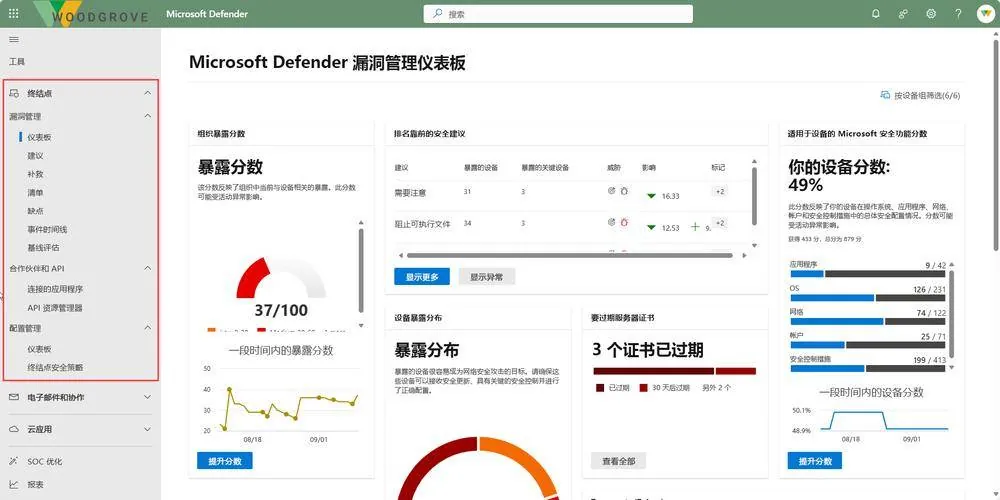Open the community people icon in header
Viewport: 1000px width, 500px height.
[903, 13]
